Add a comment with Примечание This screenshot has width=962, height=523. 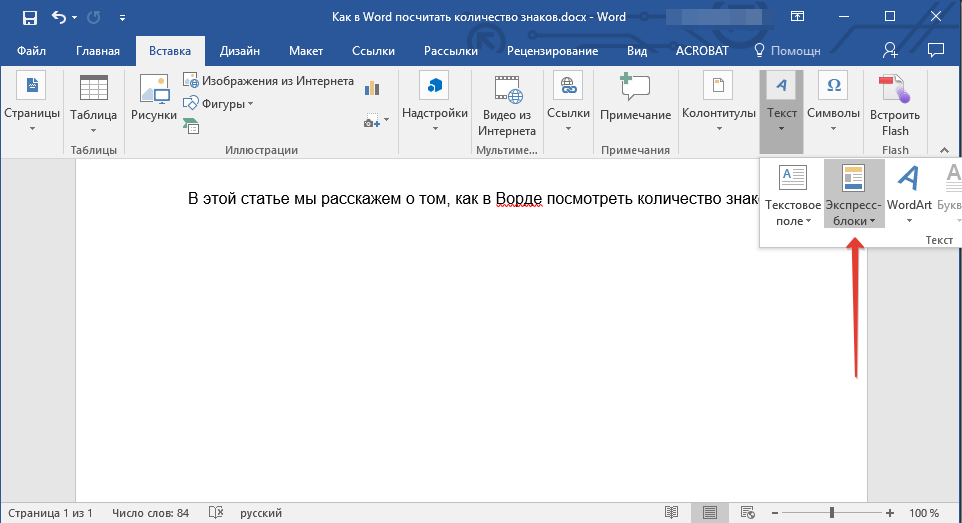[635, 100]
